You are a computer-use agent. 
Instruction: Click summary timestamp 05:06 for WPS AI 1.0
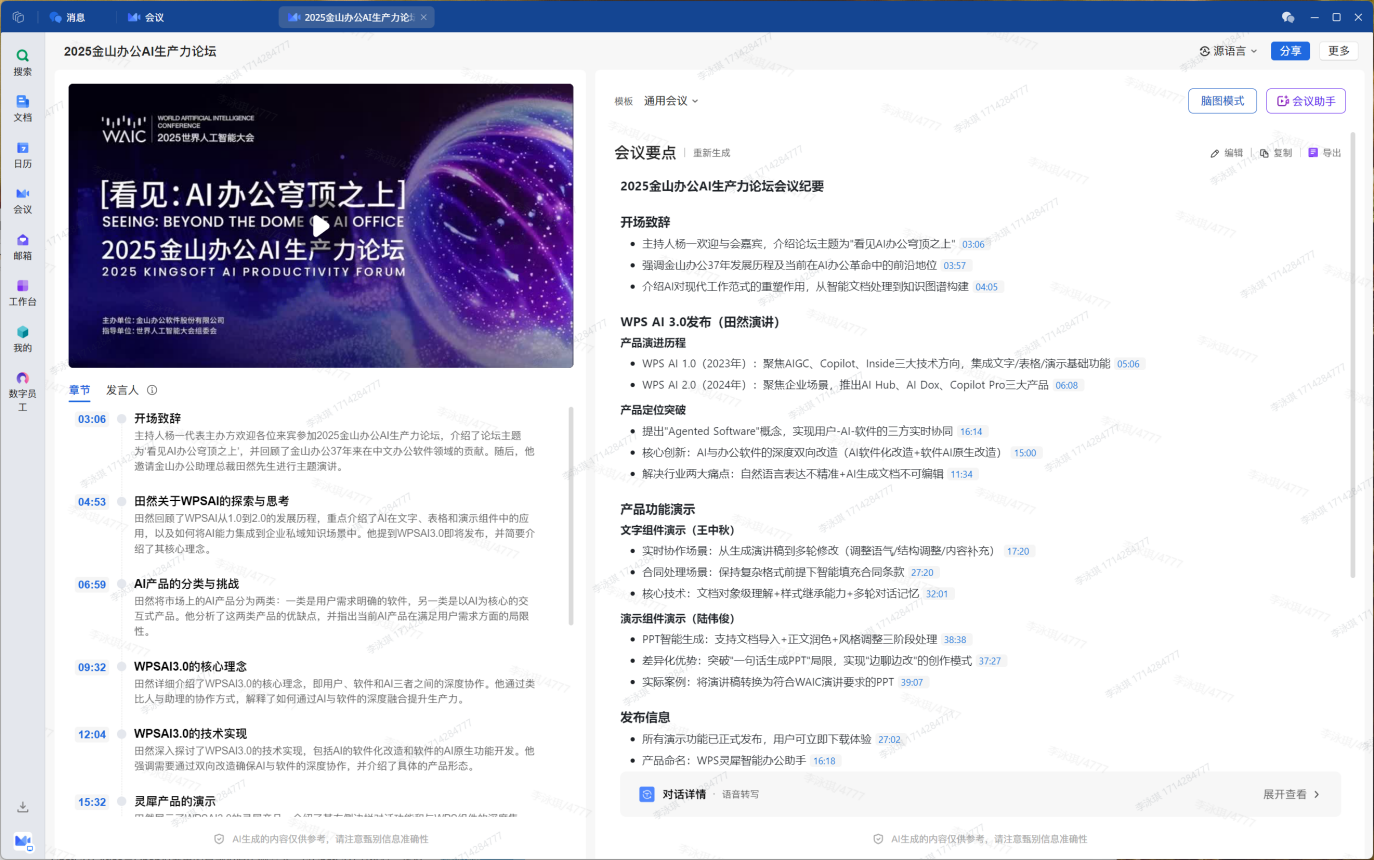click(1129, 364)
